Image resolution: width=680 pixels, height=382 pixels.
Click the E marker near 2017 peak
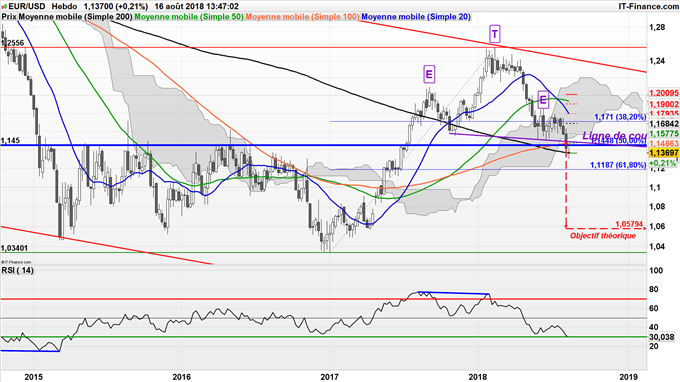tap(429, 75)
